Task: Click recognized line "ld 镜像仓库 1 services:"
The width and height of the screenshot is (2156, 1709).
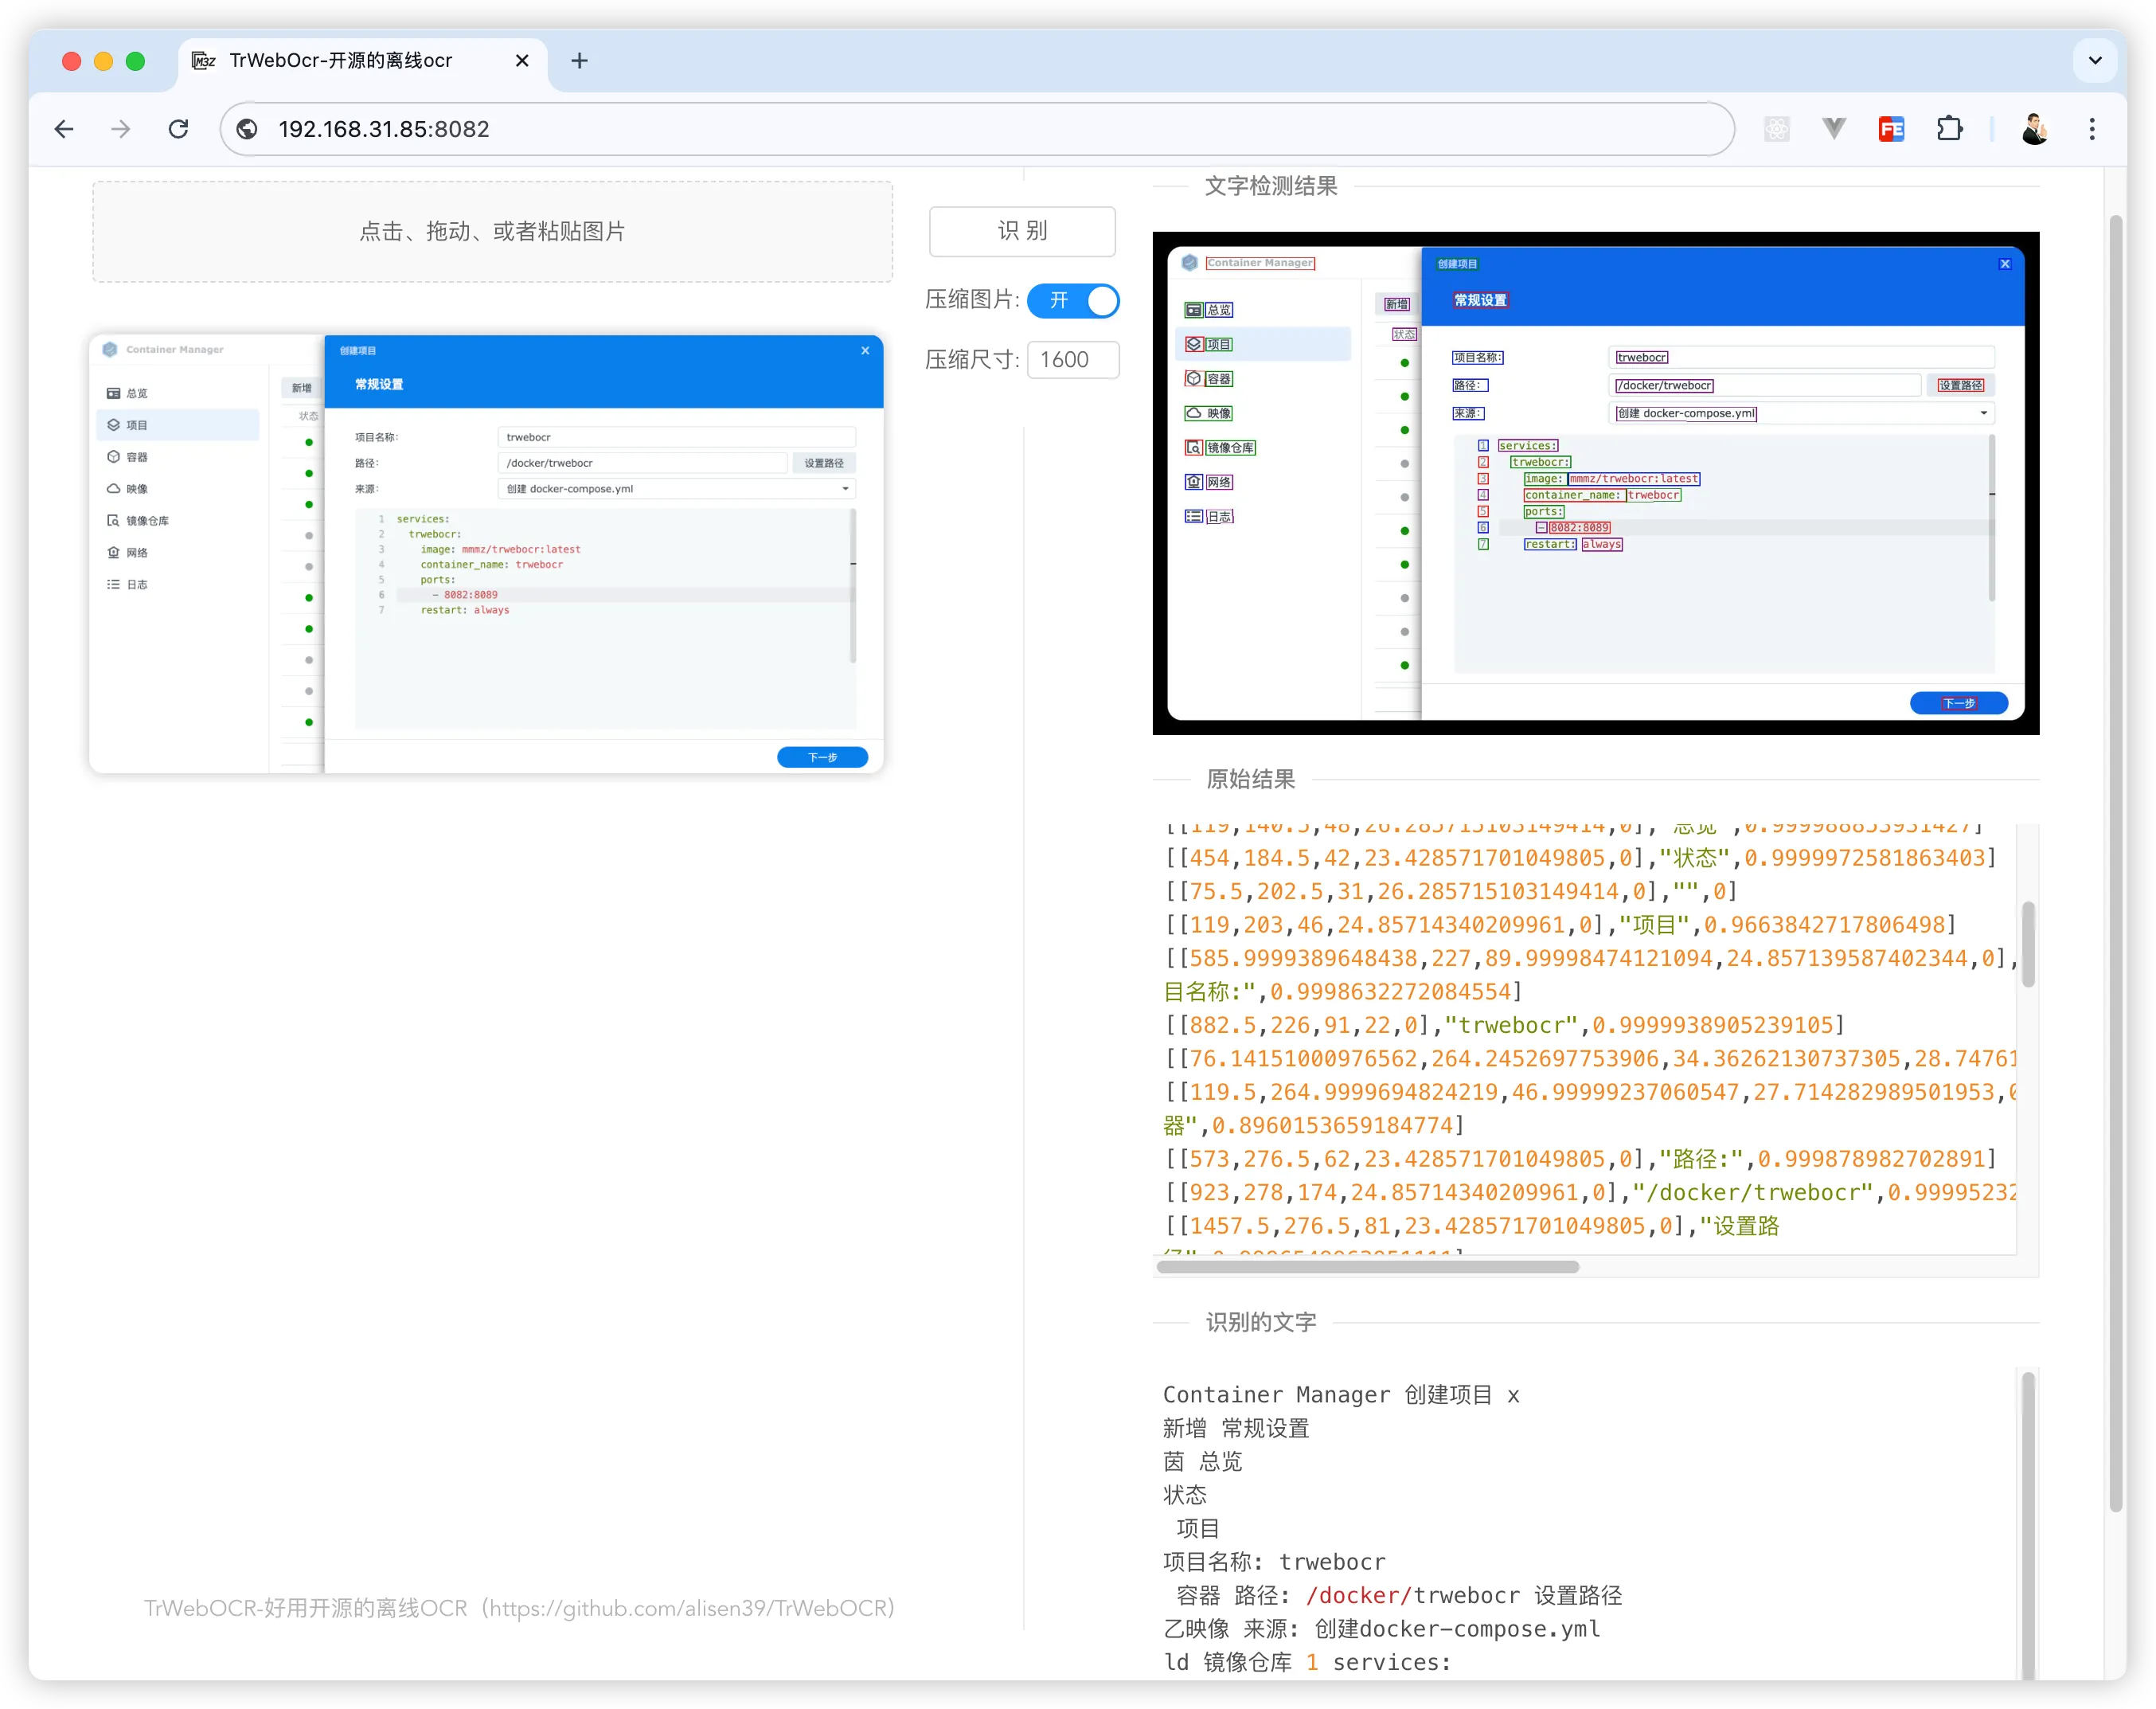Action: click(1307, 1662)
